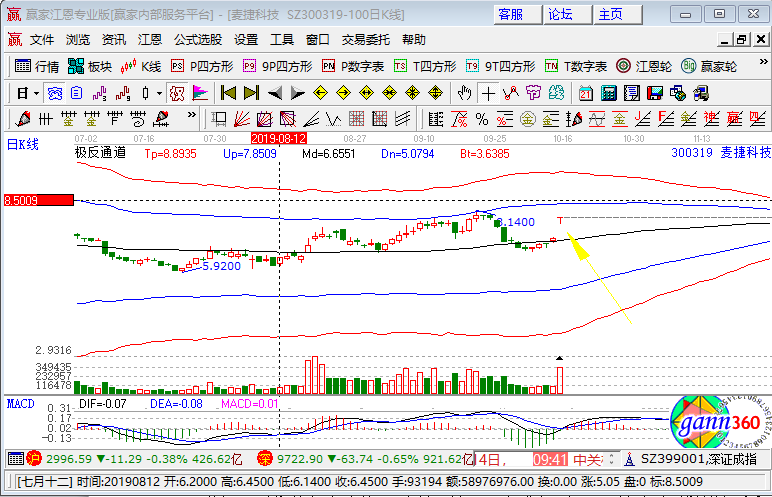Open the T四方形 tool

pyautogui.click(x=425, y=66)
